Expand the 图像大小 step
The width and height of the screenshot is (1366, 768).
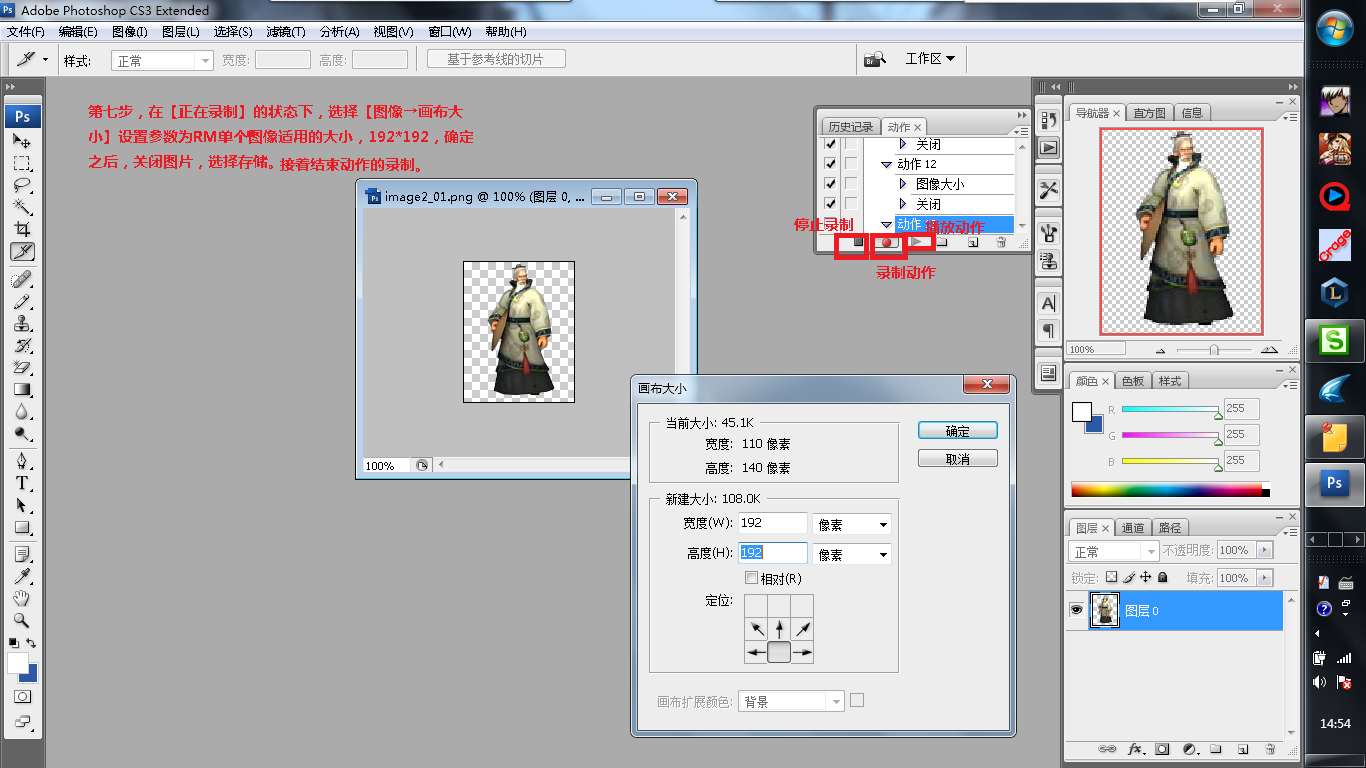tap(903, 184)
